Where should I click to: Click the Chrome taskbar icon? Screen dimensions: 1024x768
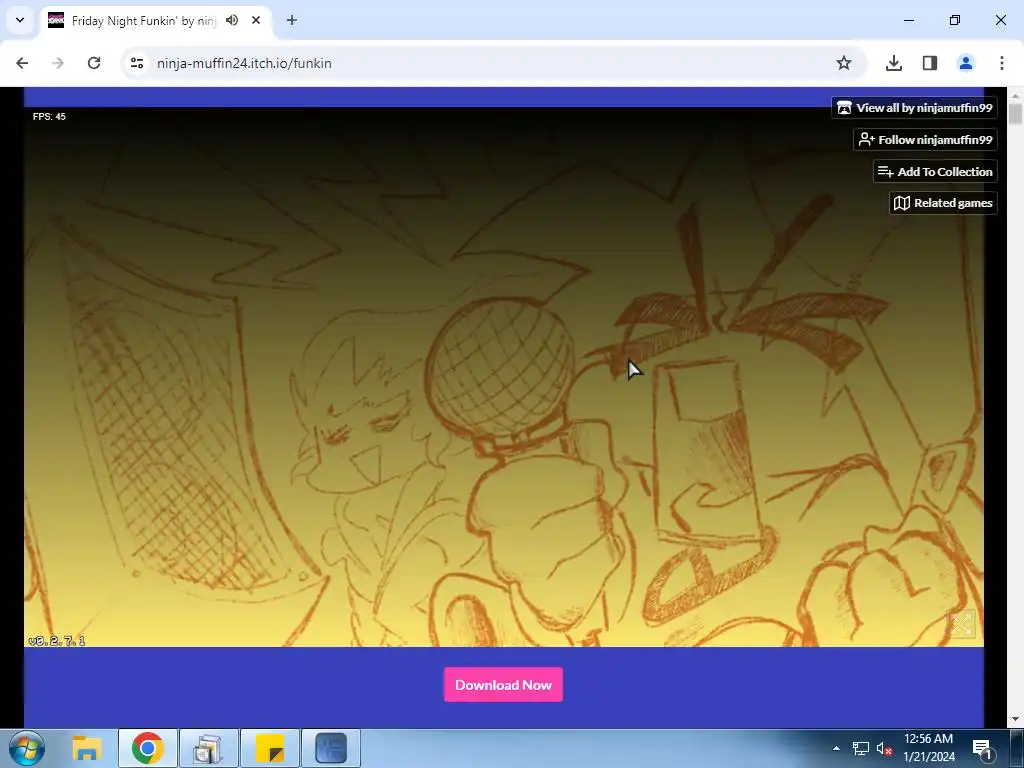148,748
